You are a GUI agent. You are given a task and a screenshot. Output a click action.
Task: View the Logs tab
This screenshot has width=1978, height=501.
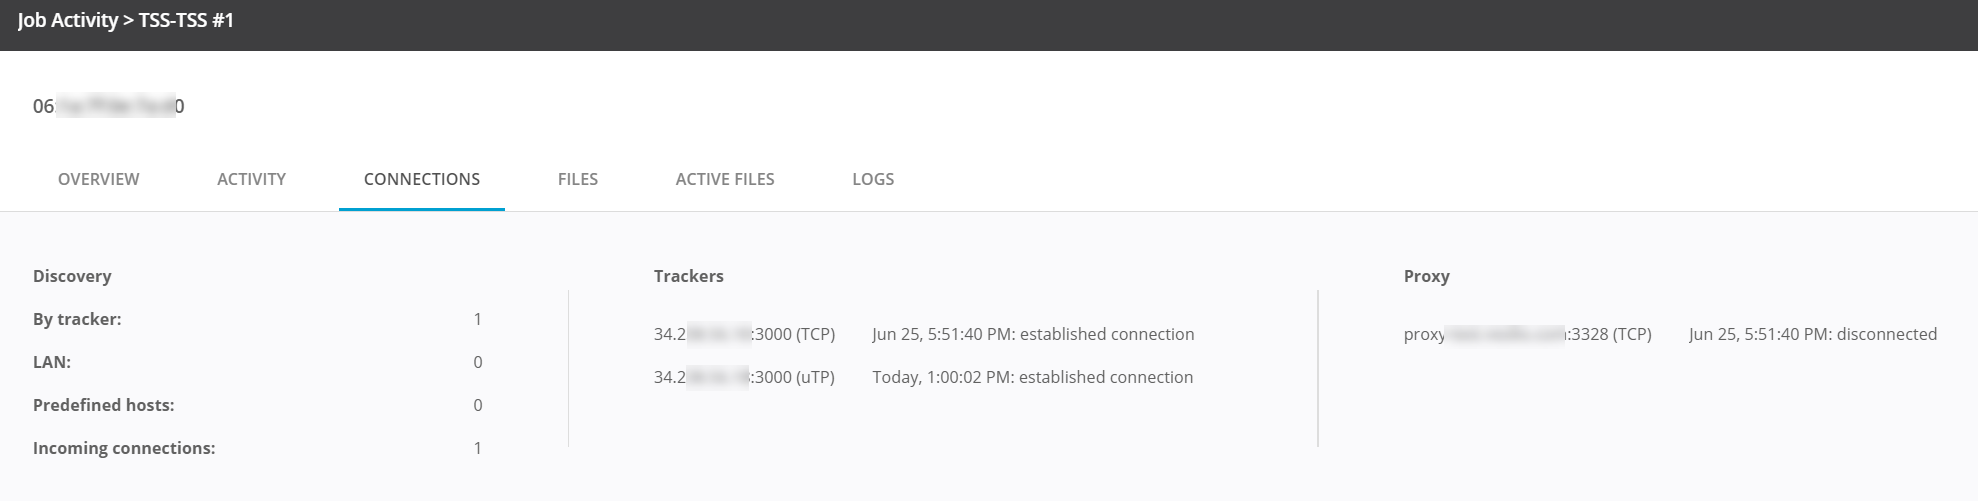tap(872, 179)
